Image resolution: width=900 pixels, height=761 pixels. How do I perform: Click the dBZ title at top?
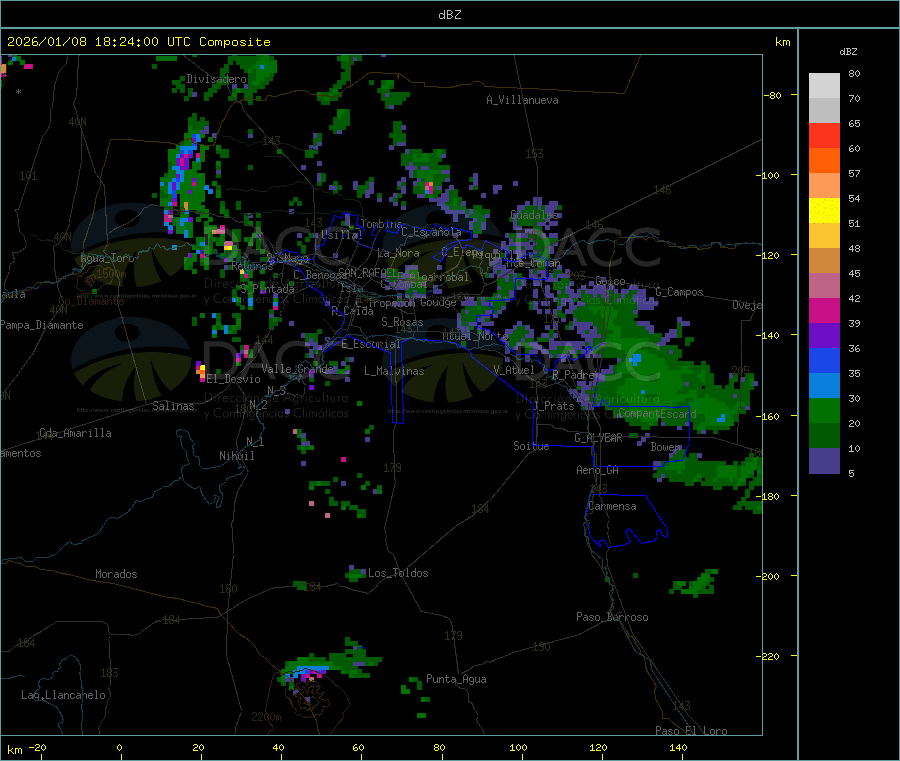pos(449,15)
